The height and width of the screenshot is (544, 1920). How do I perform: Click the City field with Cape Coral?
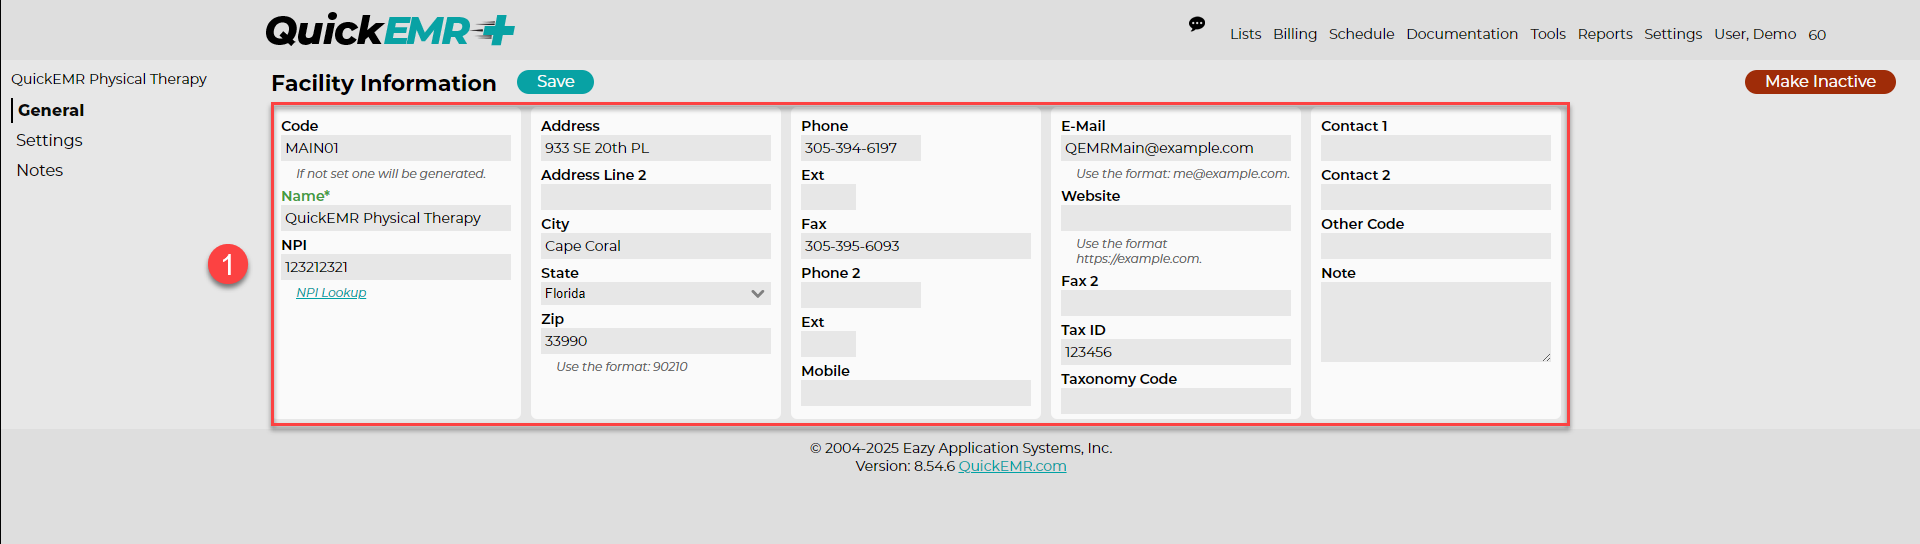pyautogui.click(x=656, y=246)
